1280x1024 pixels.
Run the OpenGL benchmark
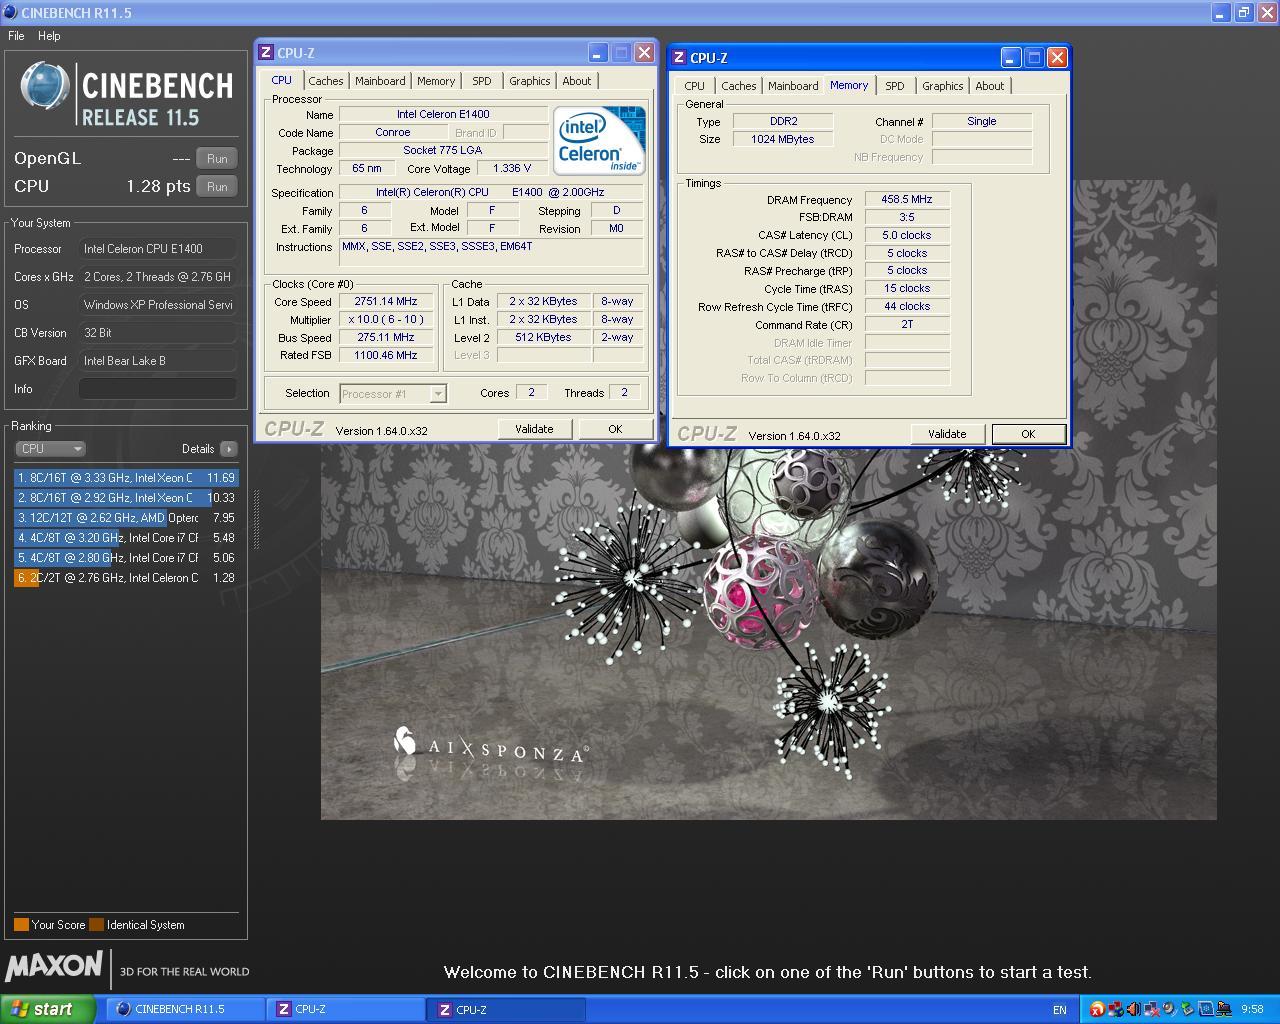tap(217, 158)
